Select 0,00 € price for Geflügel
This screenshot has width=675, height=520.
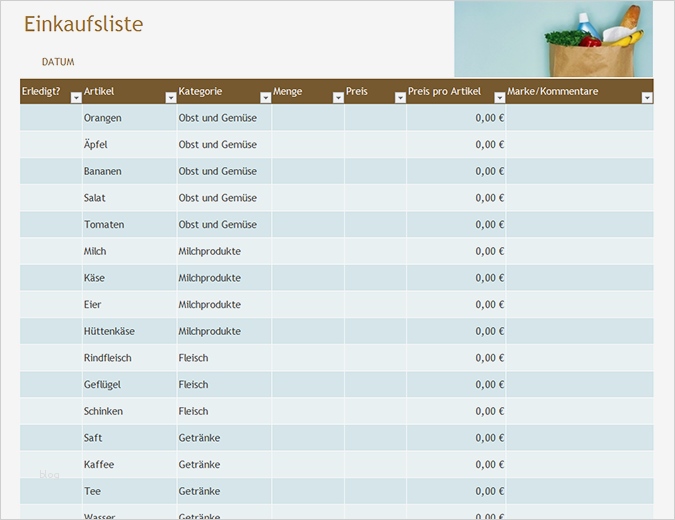(x=456, y=384)
